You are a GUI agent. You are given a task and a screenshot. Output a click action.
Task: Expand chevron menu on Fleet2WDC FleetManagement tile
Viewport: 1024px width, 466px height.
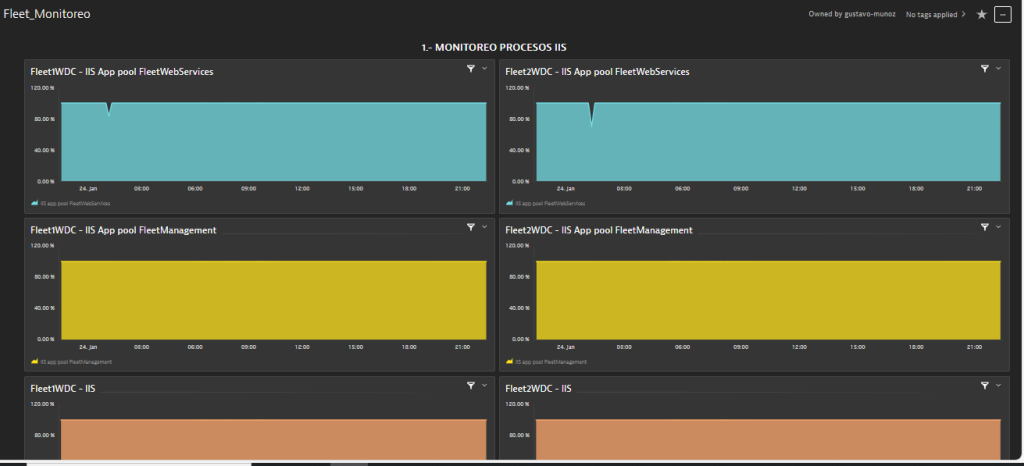pos(999,227)
